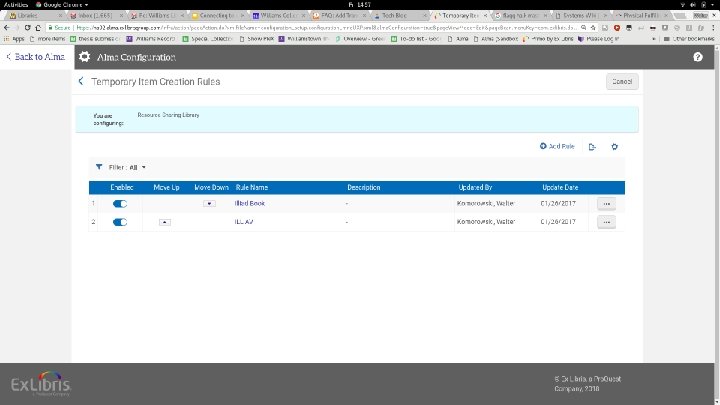720x405 pixels.
Task: Open Chrome's three-dot menu
Action: [714, 28]
